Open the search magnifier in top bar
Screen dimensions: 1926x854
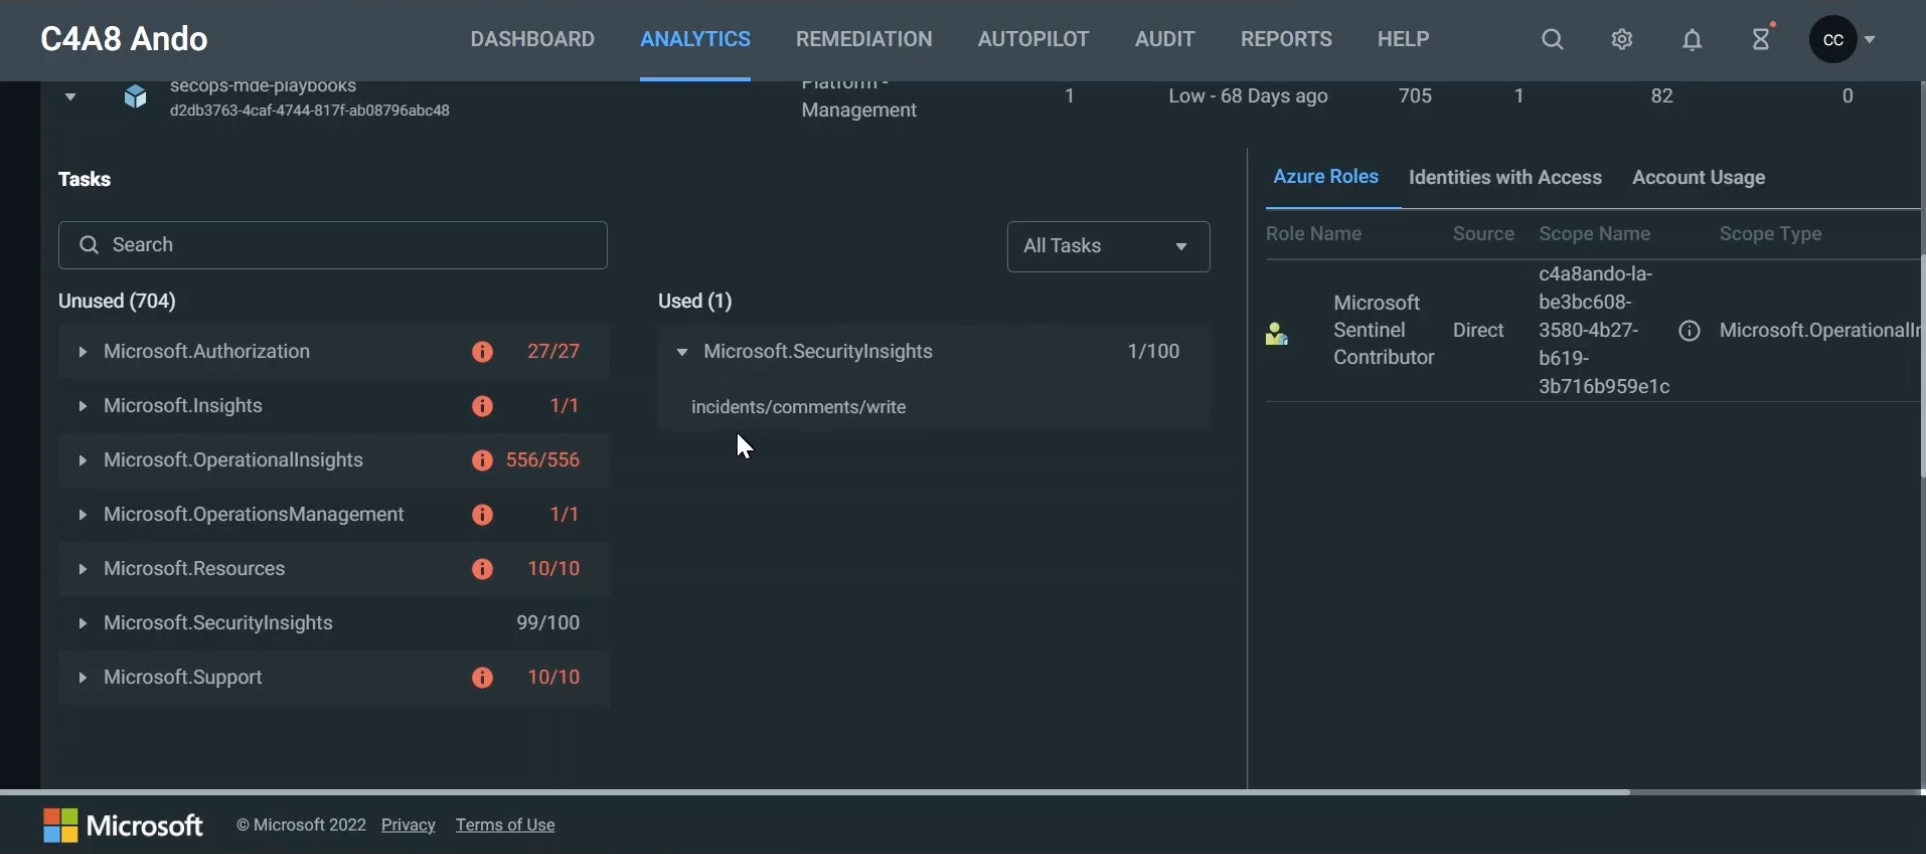click(x=1552, y=40)
